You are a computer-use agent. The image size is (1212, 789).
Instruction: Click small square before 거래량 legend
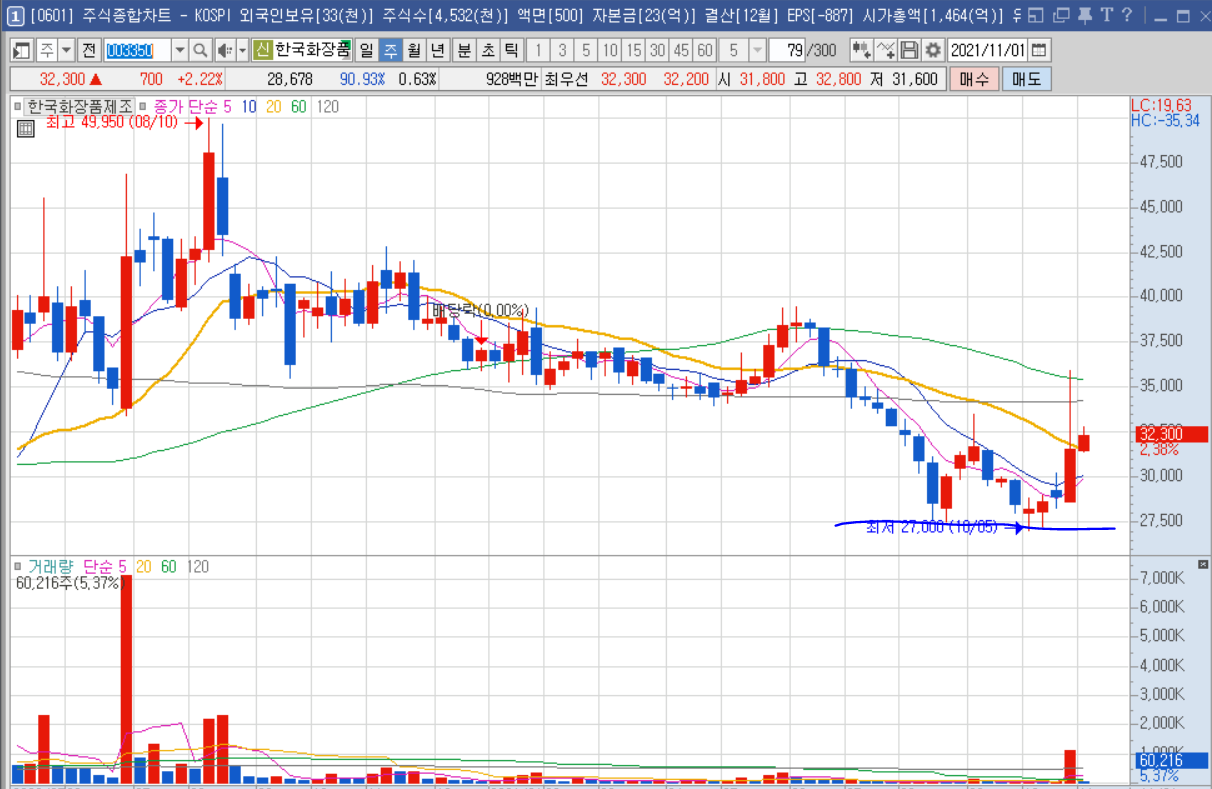[18, 567]
